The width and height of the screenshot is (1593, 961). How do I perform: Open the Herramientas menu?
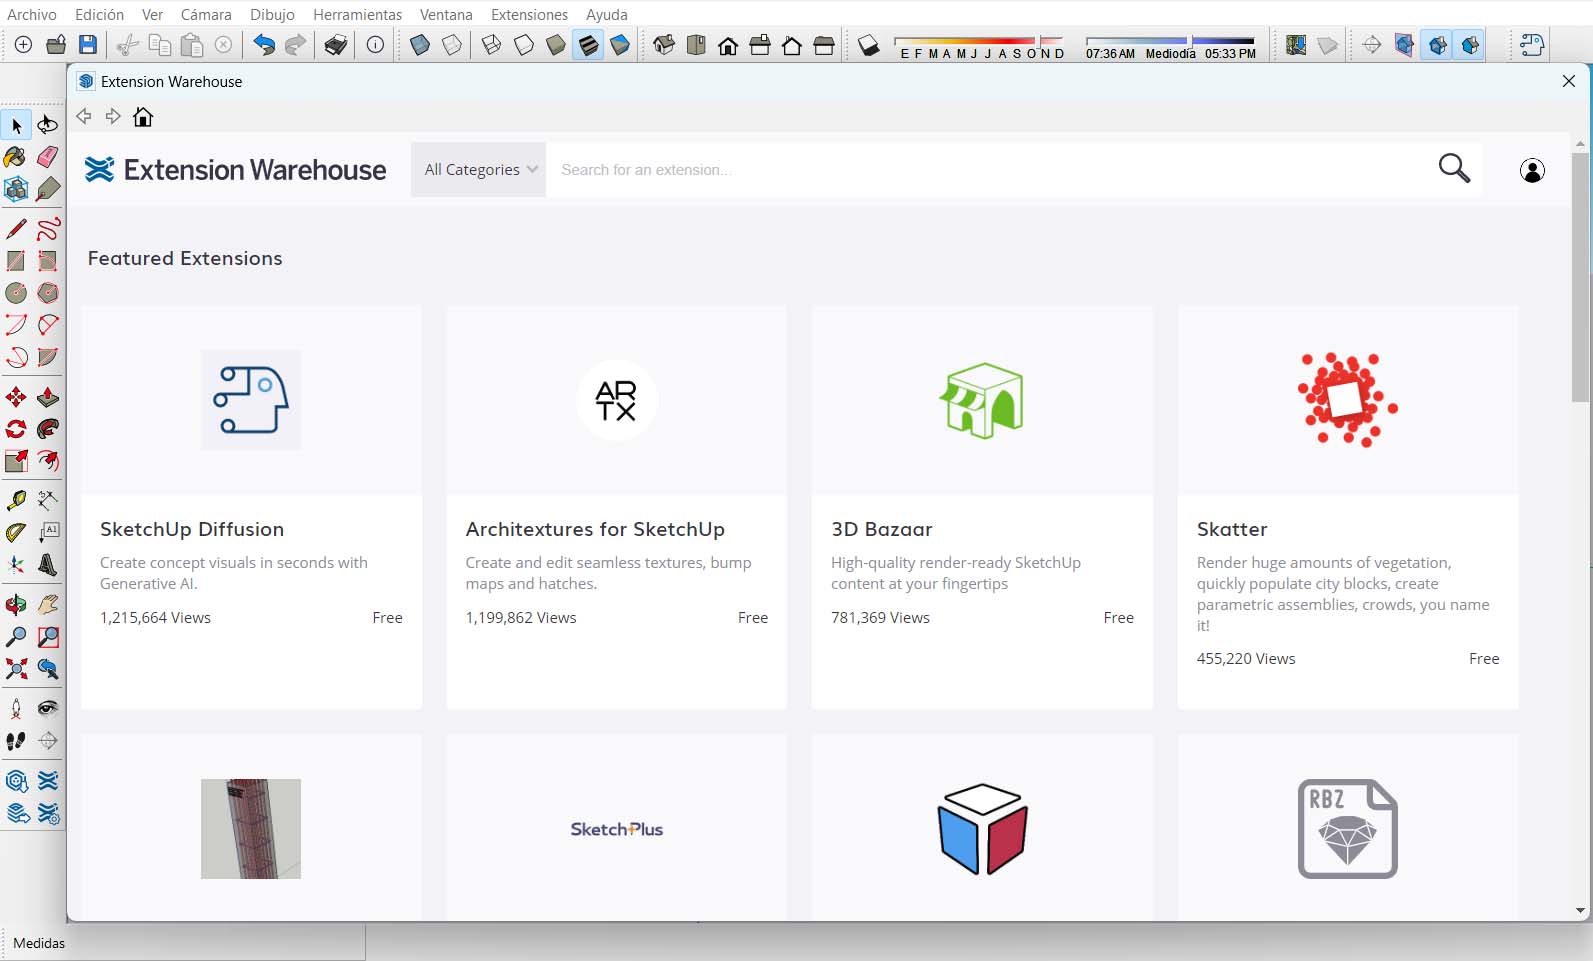pyautogui.click(x=357, y=14)
